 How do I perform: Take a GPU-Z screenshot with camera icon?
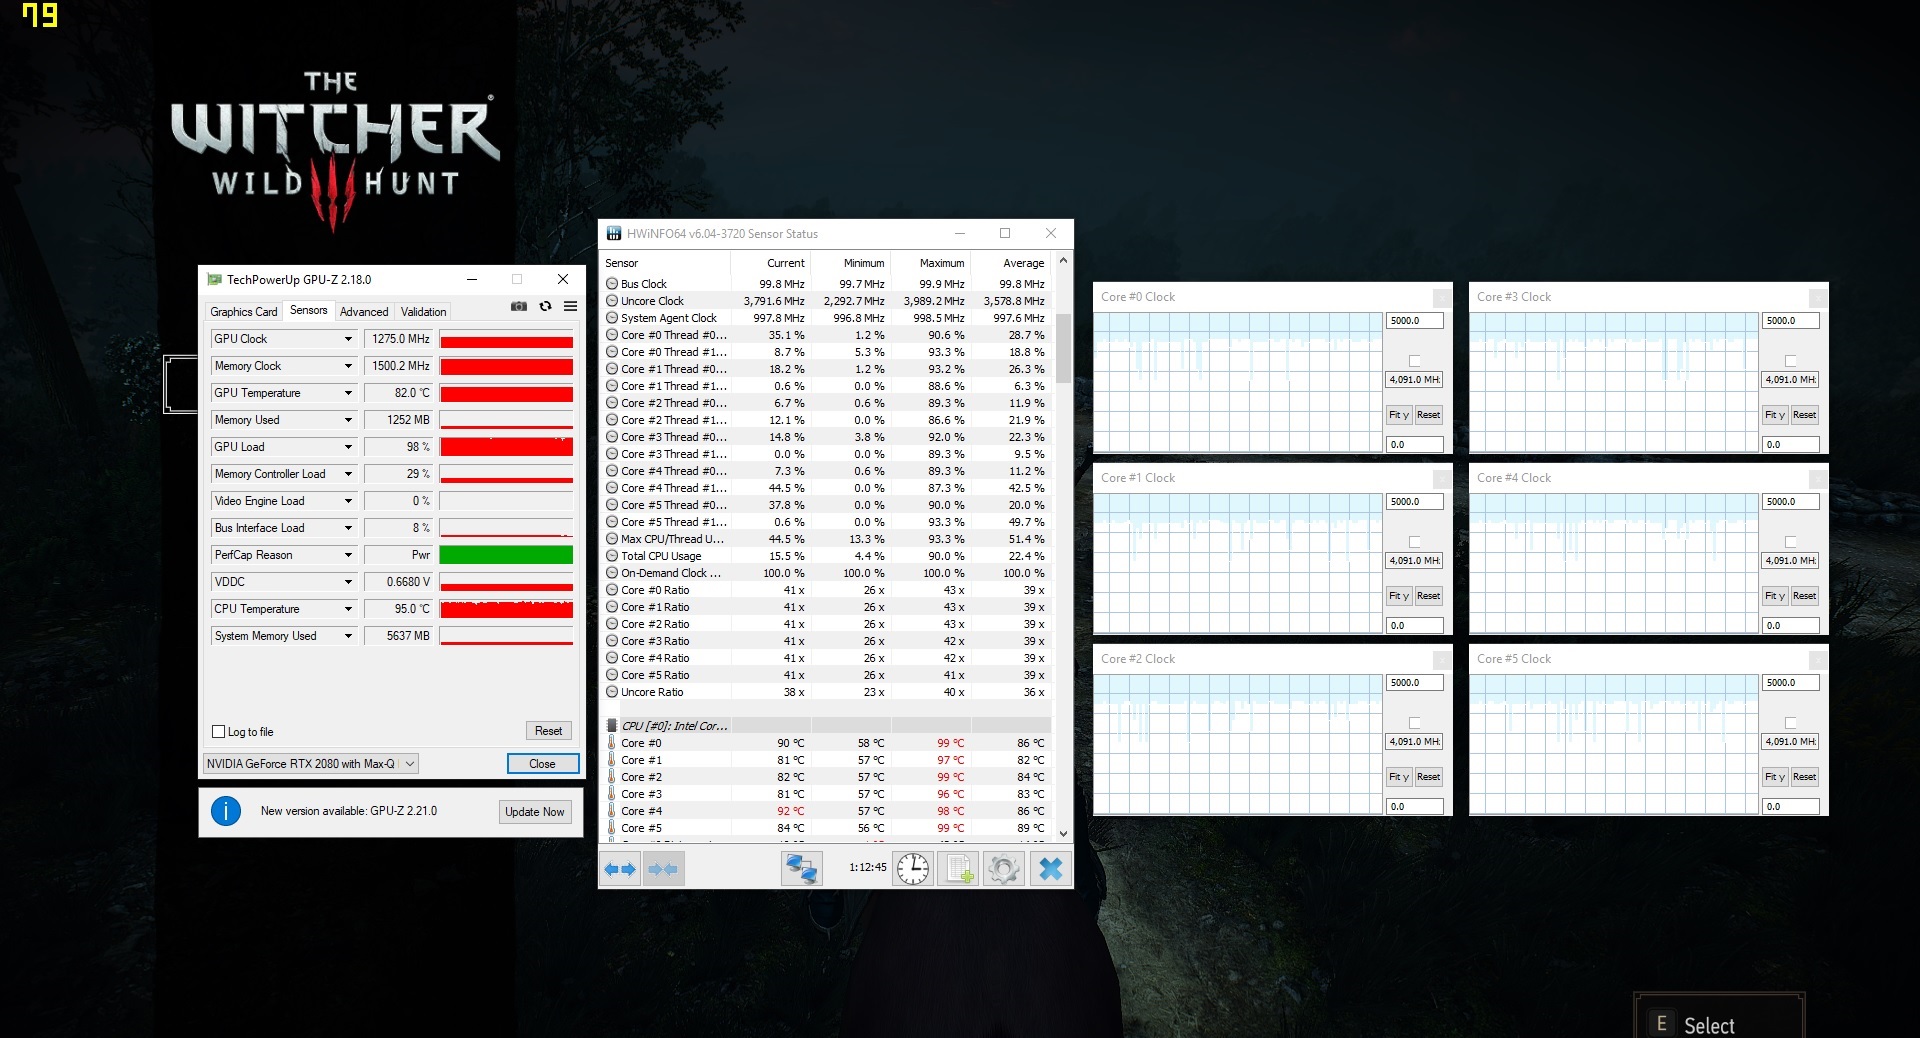518,306
